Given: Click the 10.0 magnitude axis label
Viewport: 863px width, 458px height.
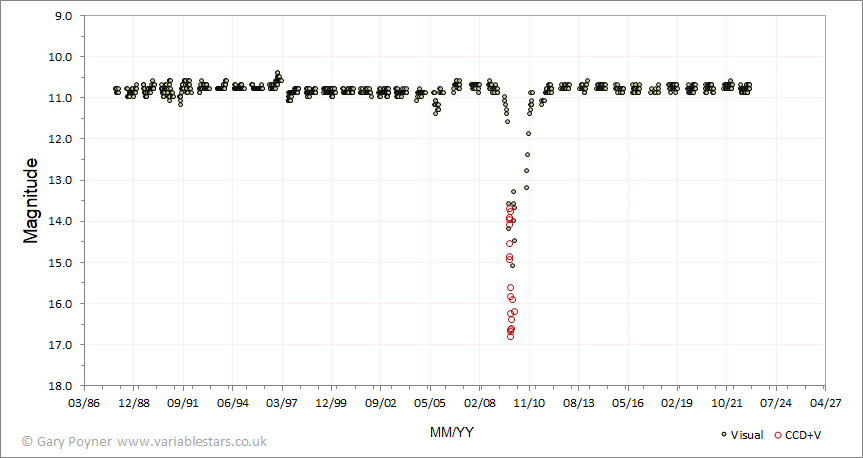Looking at the screenshot, I should click(x=62, y=57).
